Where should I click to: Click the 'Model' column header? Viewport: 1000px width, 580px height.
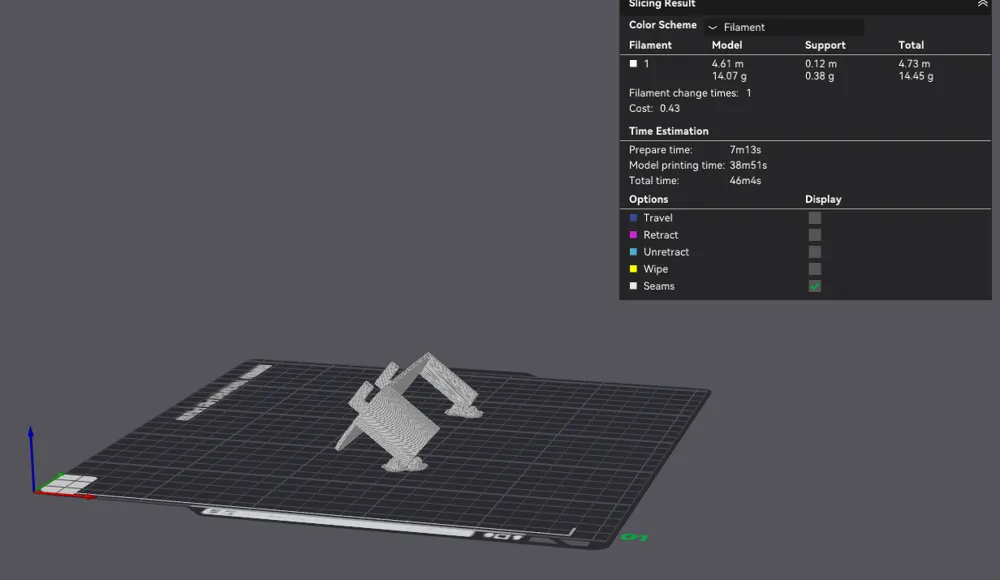click(726, 45)
